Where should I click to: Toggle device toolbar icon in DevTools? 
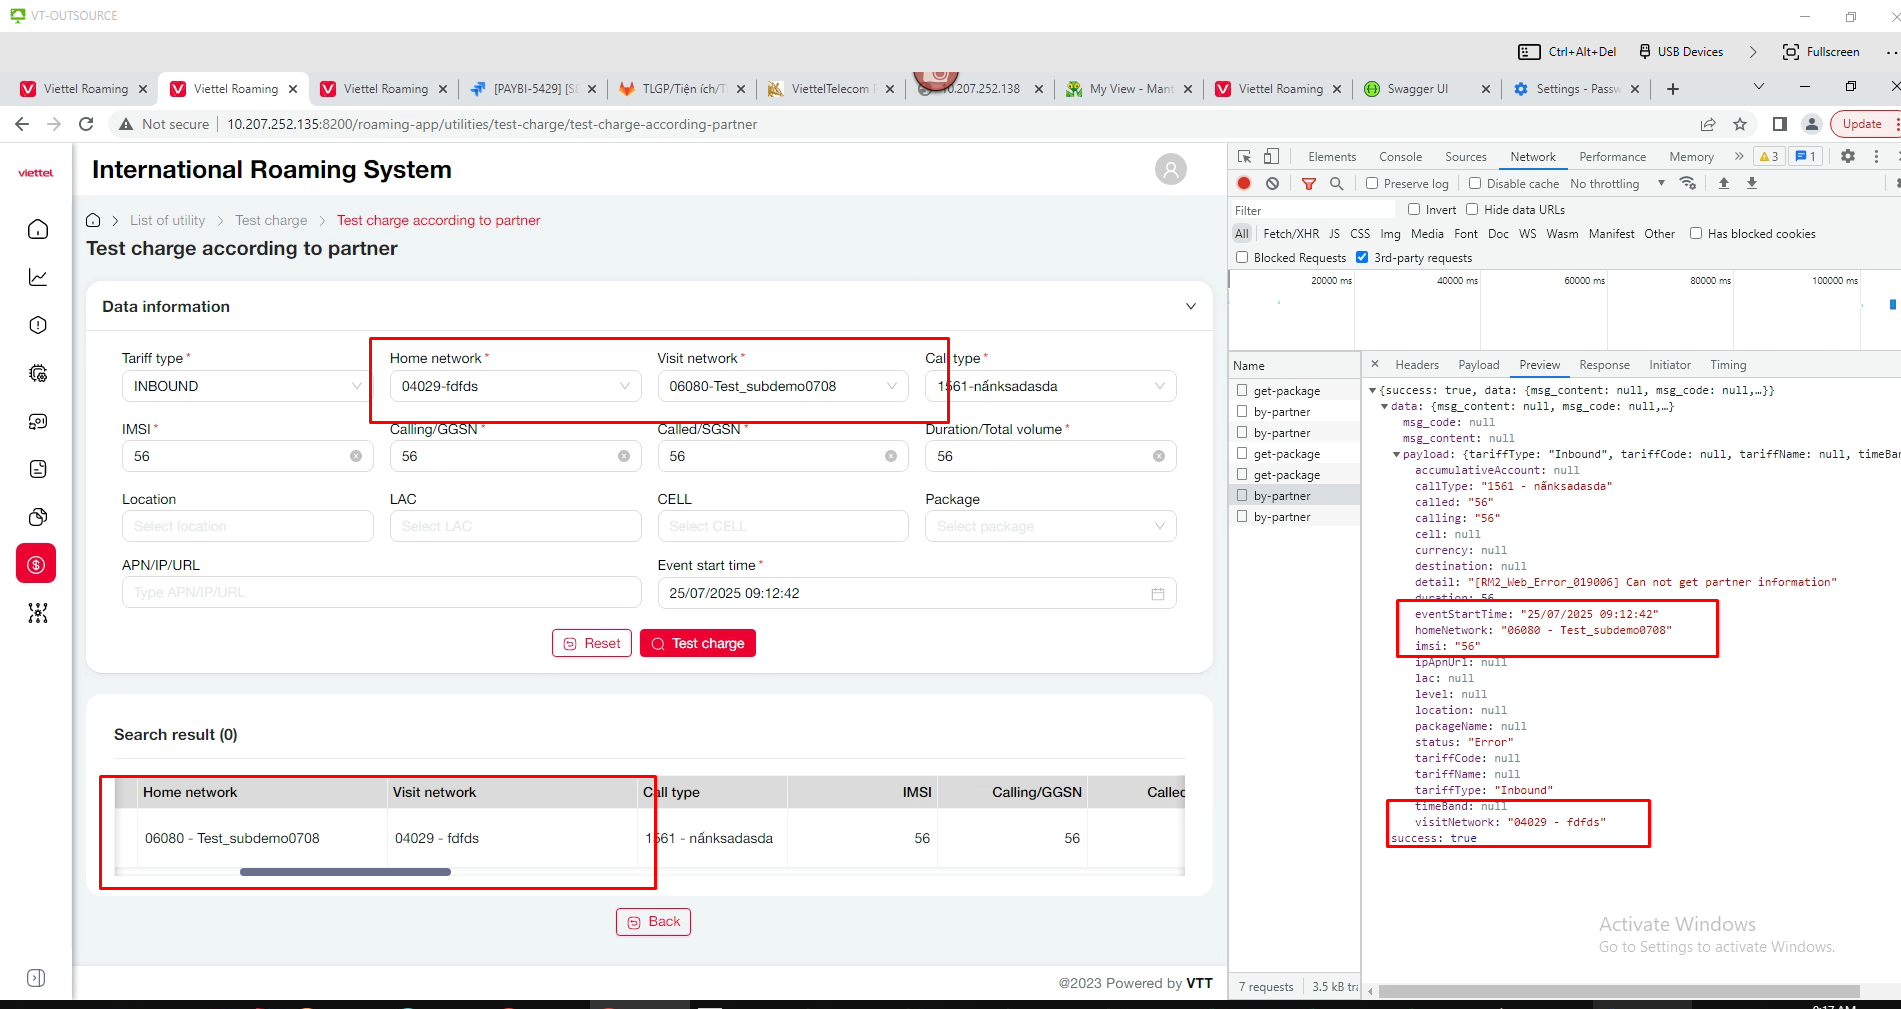(x=1271, y=156)
